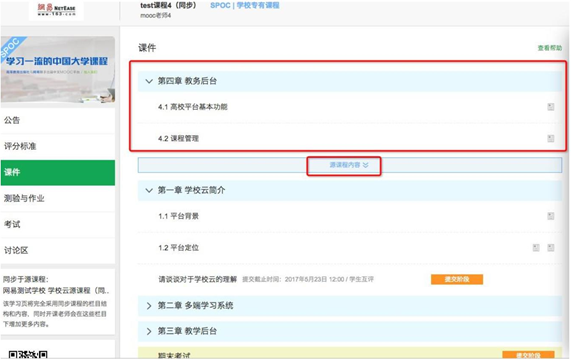Image resolution: width=573 pixels, height=361 pixels.
Task: Open the 测验与作业 sidebar menu
Action: point(58,198)
